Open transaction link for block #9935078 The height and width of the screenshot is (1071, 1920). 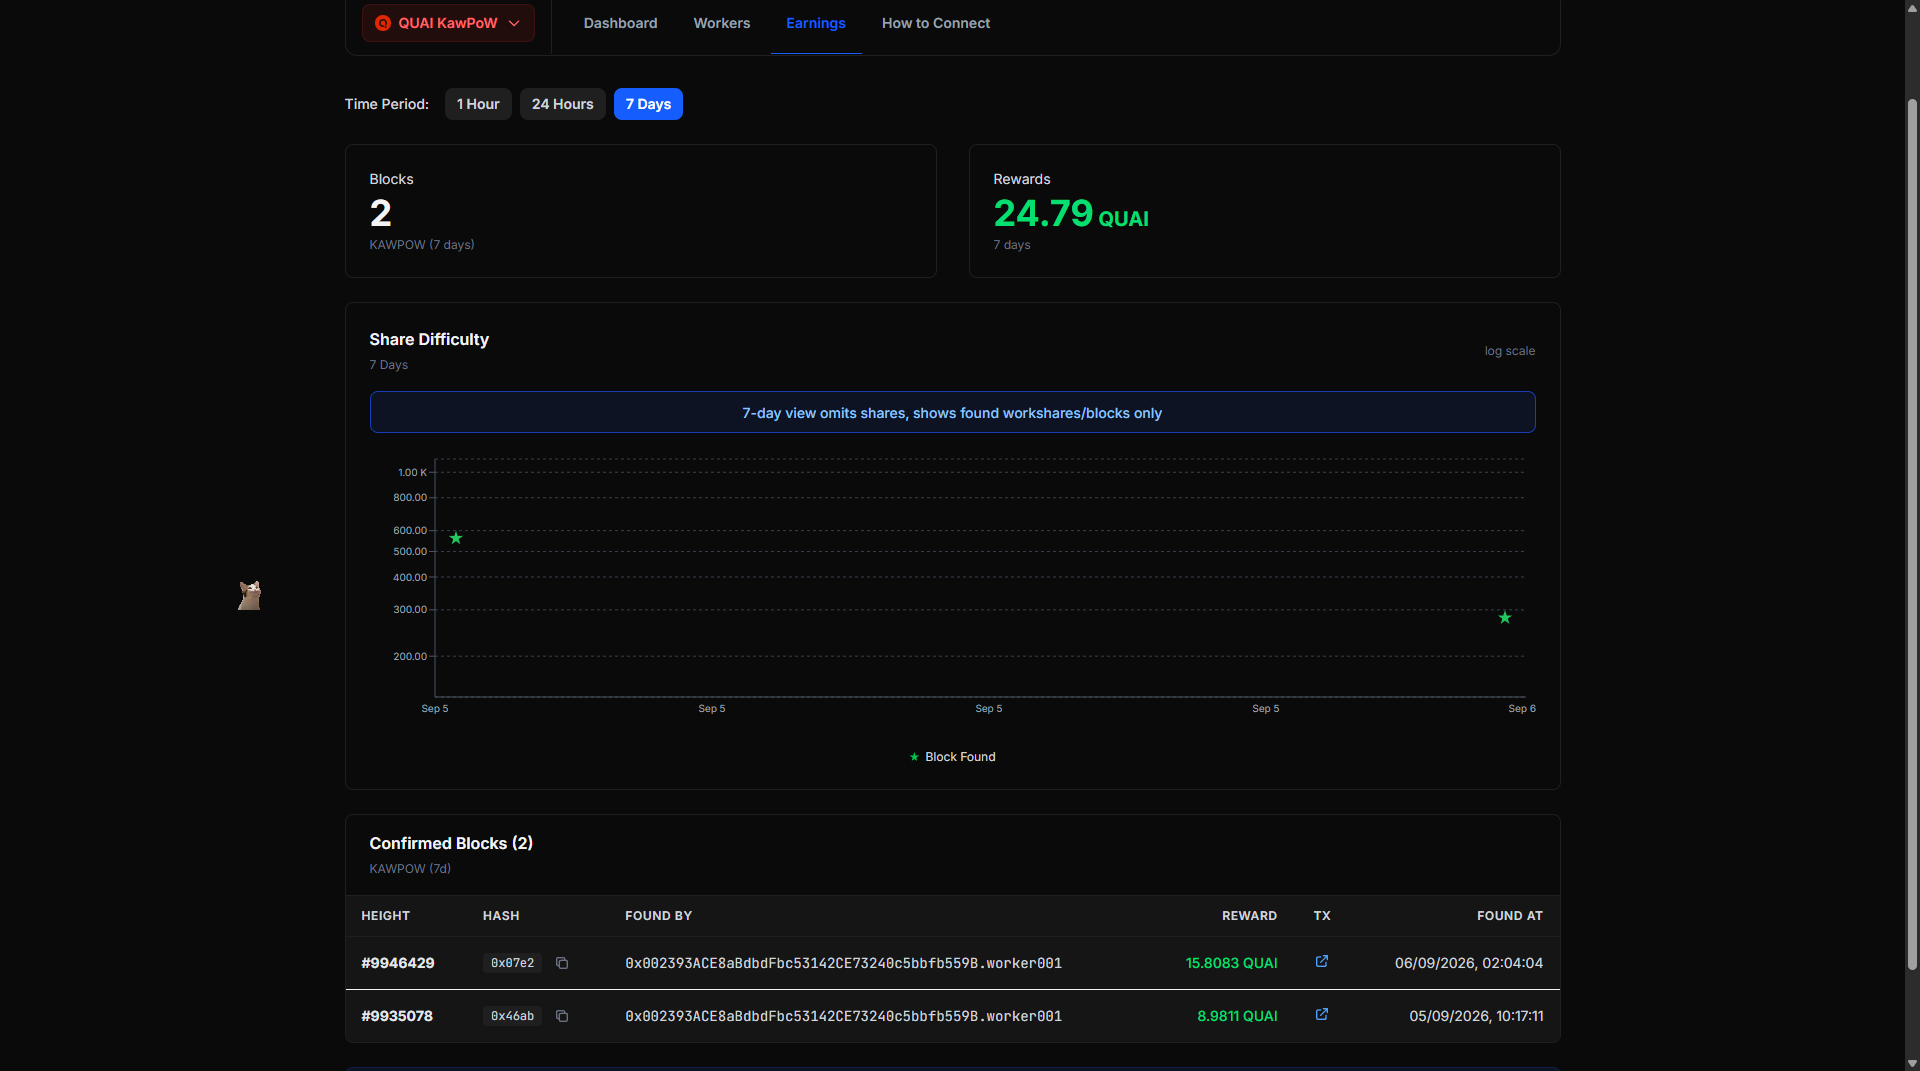pyautogui.click(x=1321, y=1015)
